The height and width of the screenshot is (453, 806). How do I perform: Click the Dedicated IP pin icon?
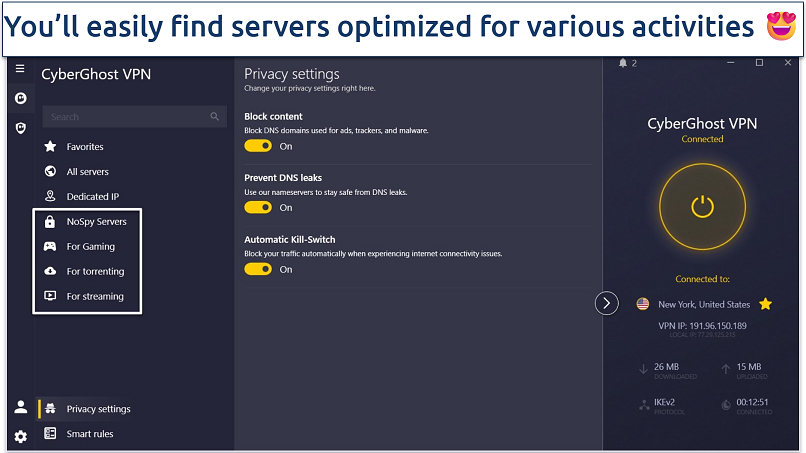tap(50, 196)
